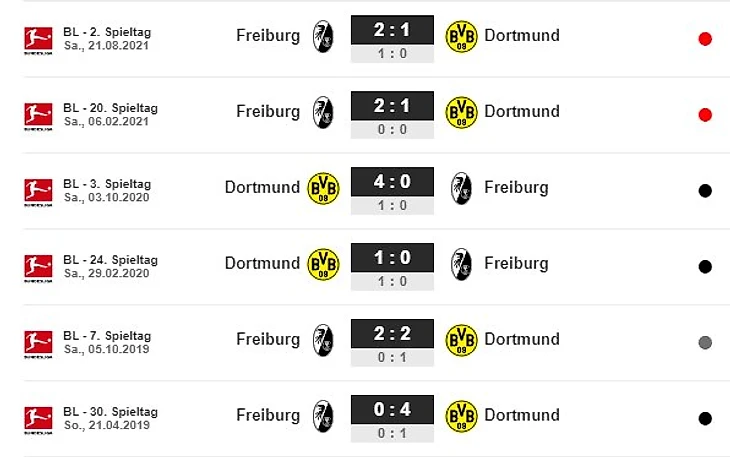Click Freiburg crest in the 05.10.2019 match
The width and height of the screenshot is (730, 457).
(x=323, y=339)
